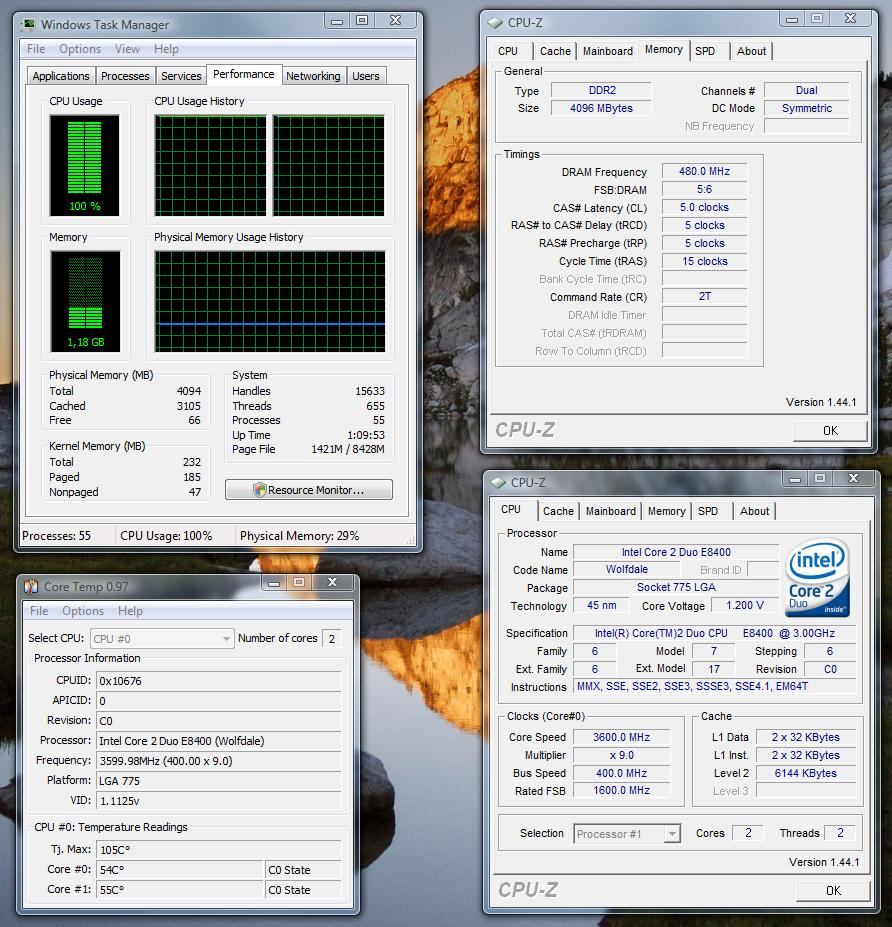Open the Help menu in Core Temp

click(130, 611)
